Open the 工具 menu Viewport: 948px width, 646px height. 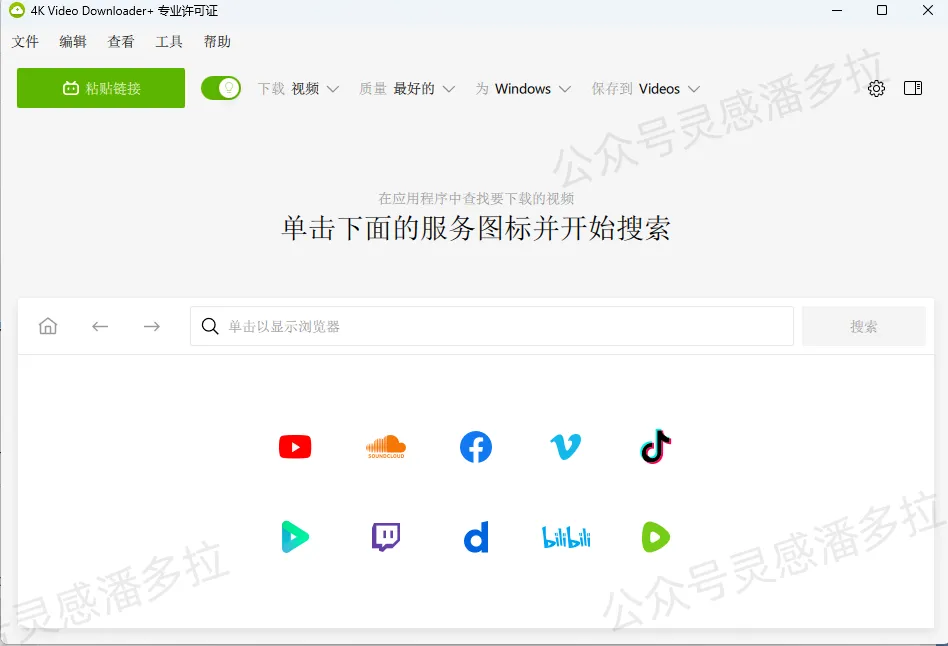(x=169, y=42)
